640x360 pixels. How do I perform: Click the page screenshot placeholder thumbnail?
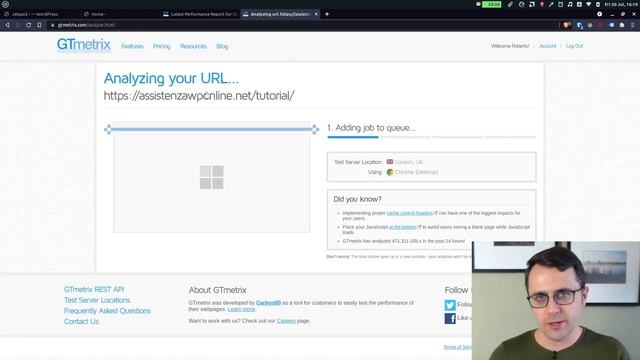pos(211,177)
